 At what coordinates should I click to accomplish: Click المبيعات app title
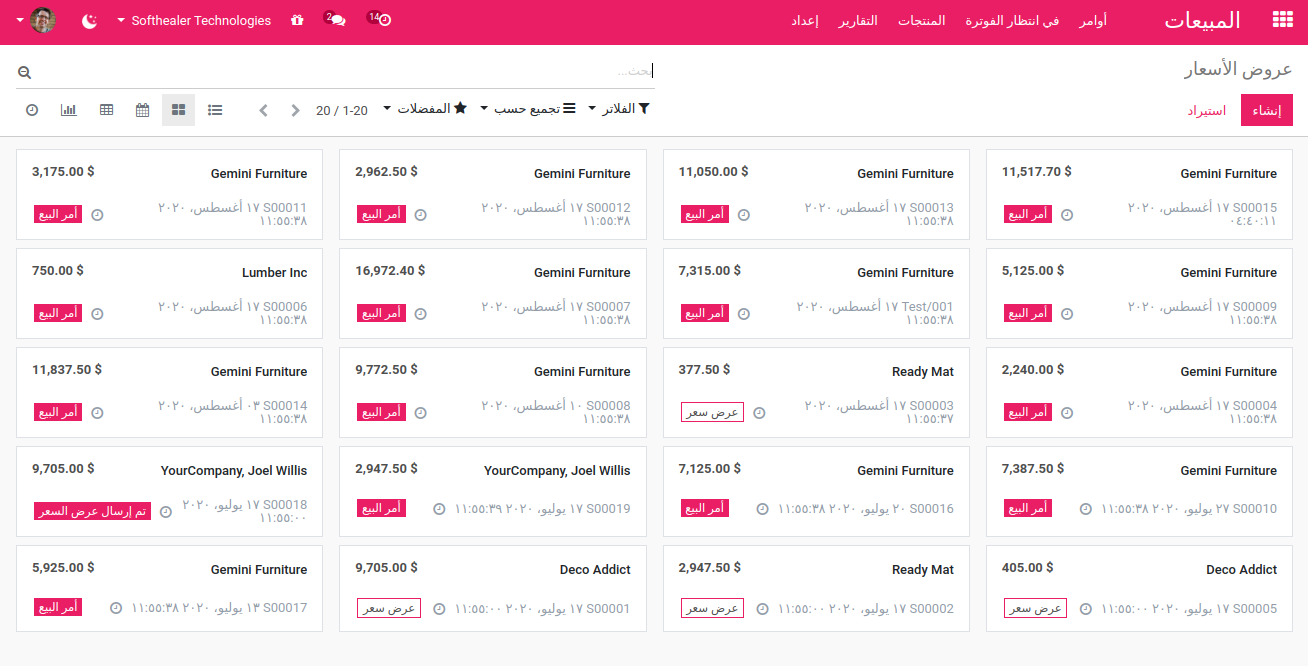[x=1202, y=20]
